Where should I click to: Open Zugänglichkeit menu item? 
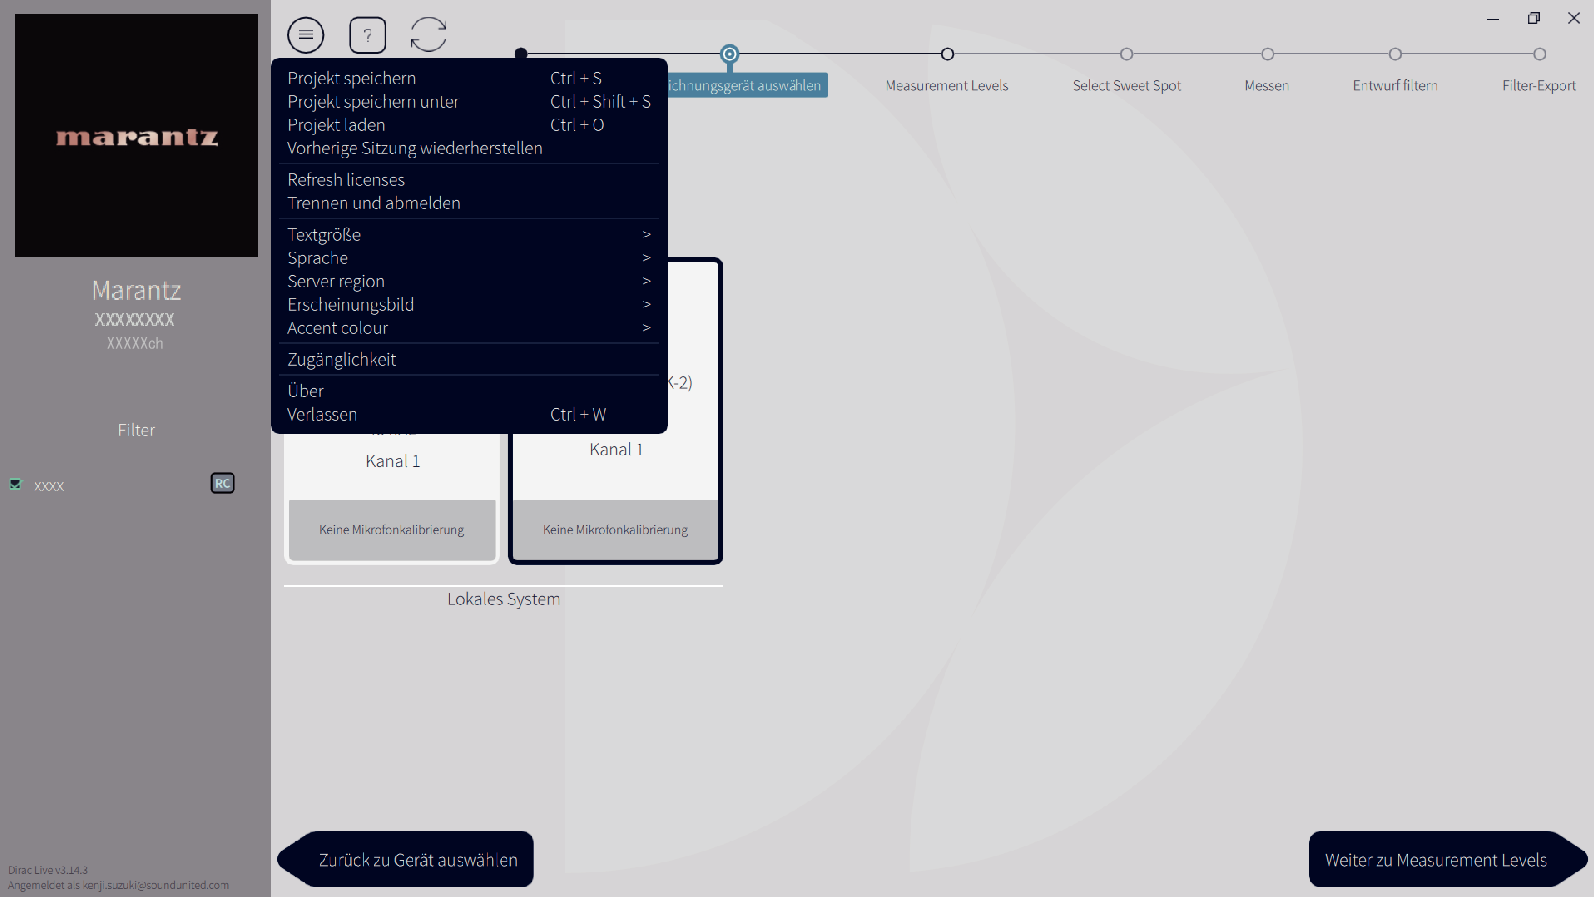(x=469, y=360)
